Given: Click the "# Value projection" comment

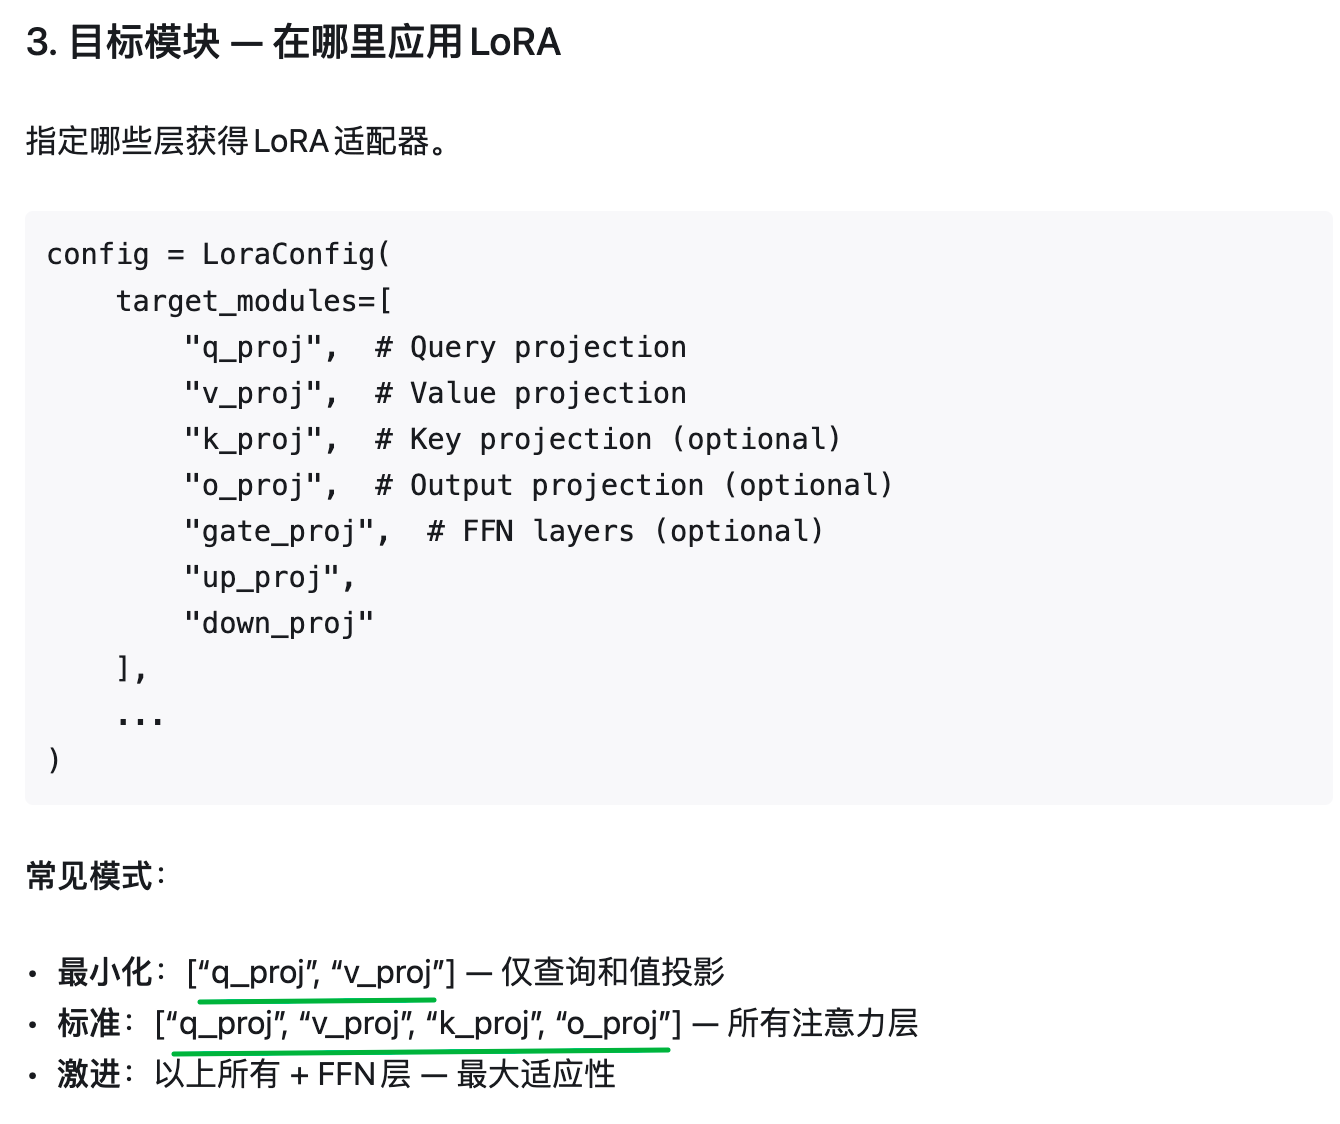Looking at the screenshot, I should [x=531, y=393].
